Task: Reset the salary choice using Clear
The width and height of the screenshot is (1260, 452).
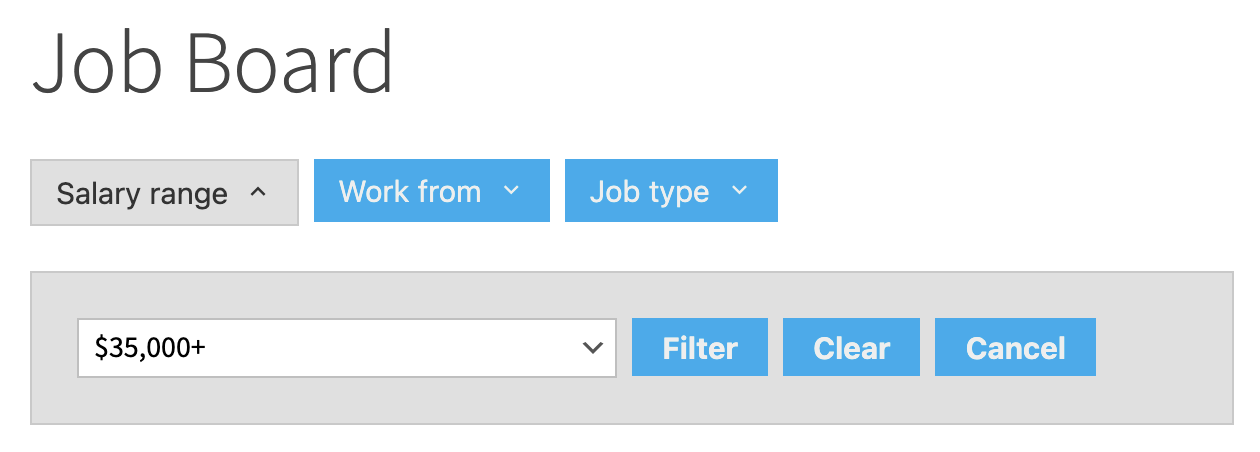Action: pyautogui.click(x=851, y=348)
